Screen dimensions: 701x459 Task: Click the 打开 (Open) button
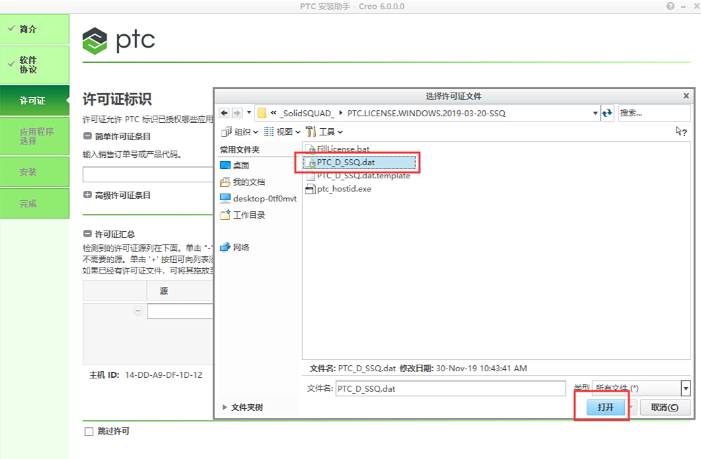[603, 407]
